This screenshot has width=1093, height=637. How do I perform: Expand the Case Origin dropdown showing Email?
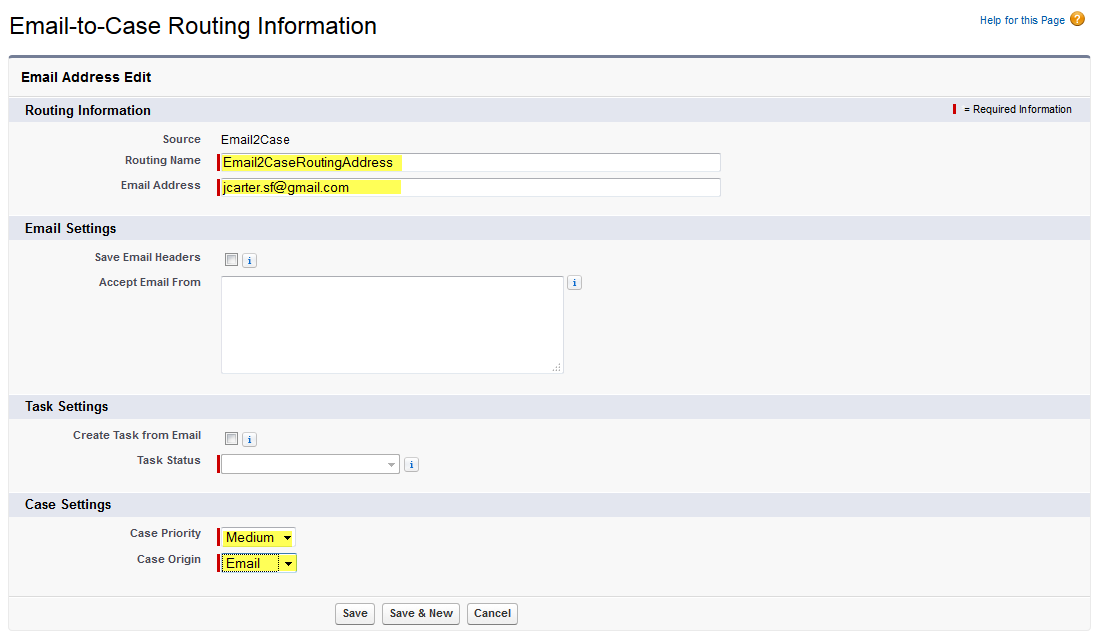pos(259,564)
